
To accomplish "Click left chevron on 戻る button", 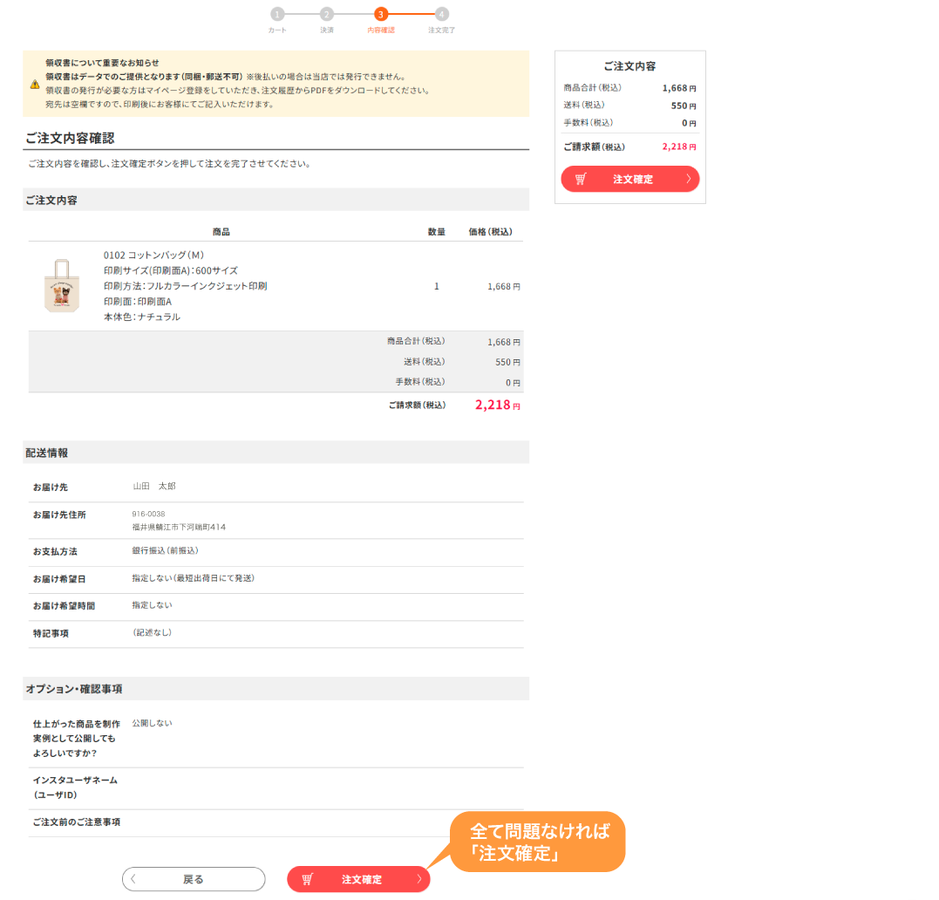I will point(134,880).
